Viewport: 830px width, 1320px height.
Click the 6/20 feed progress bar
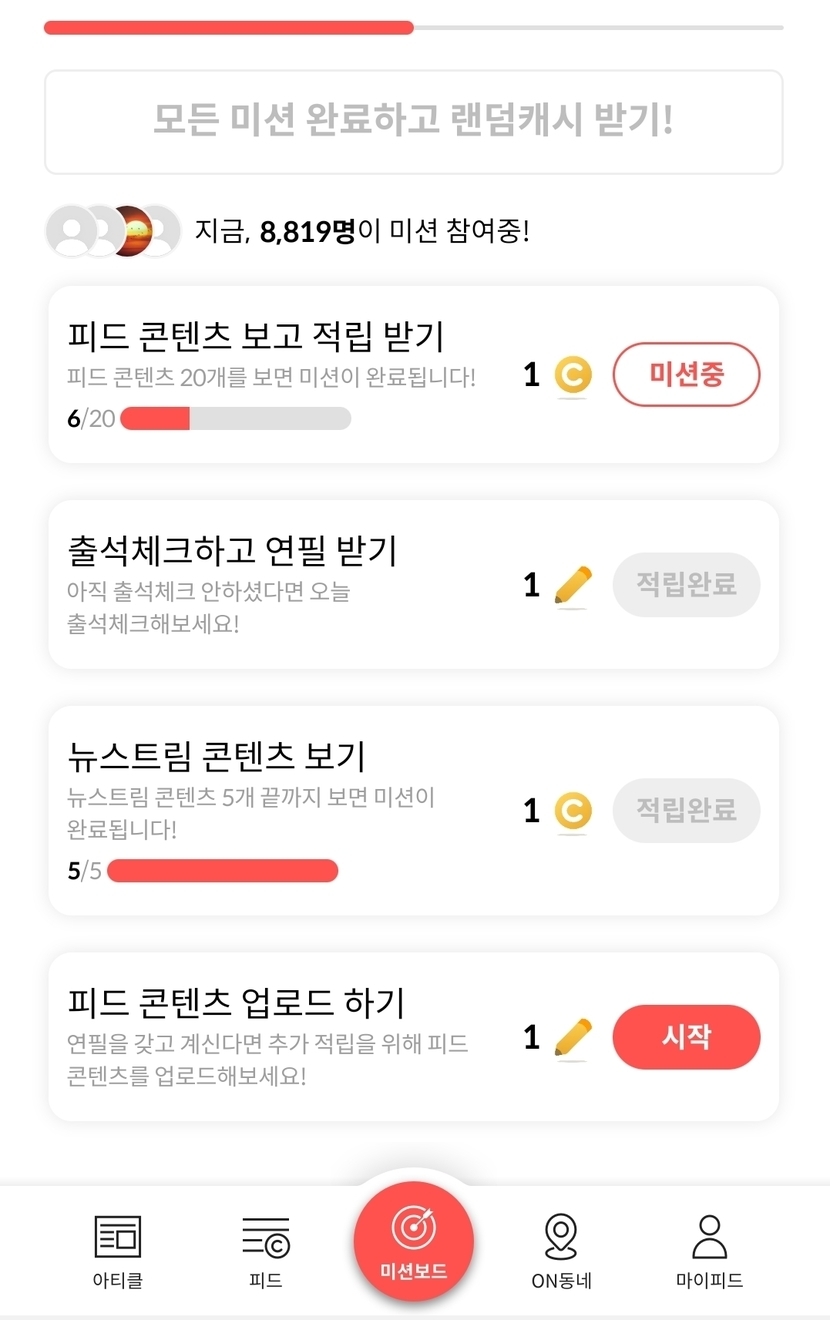(x=235, y=418)
